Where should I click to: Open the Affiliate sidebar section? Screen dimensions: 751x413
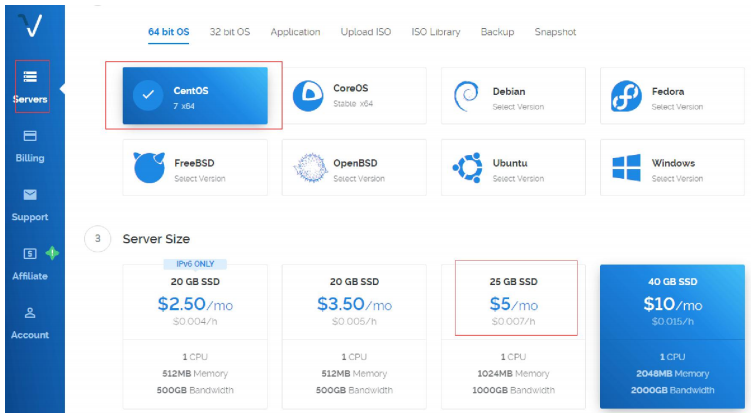pyautogui.click(x=30, y=264)
